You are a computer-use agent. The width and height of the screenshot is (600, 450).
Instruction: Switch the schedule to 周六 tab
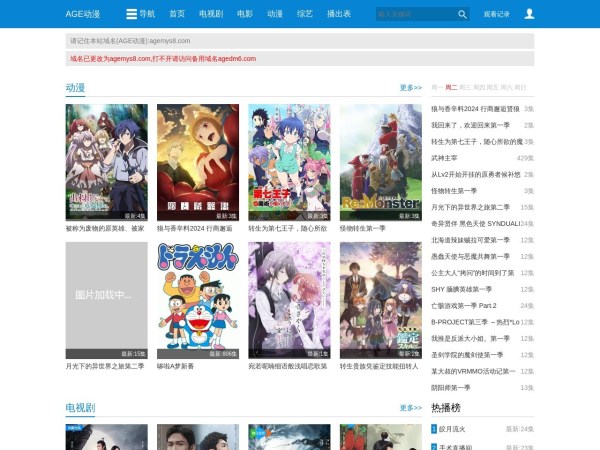(x=507, y=88)
